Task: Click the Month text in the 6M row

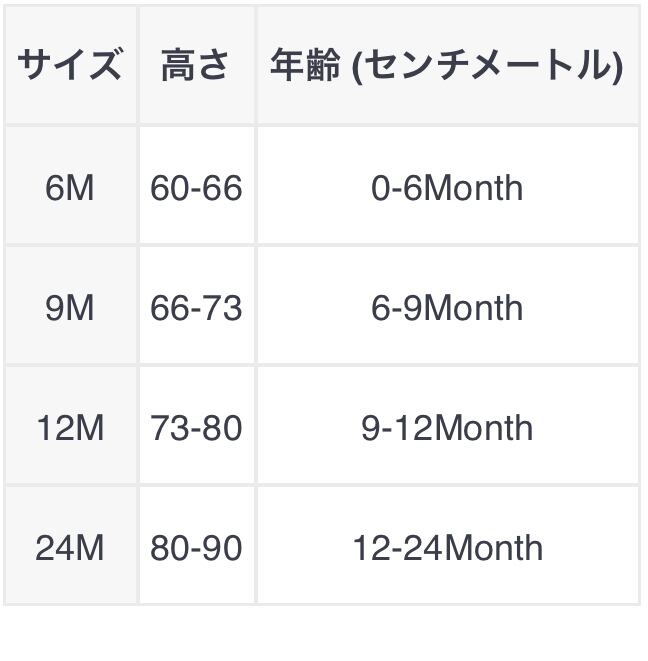Action: pos(474,187)
